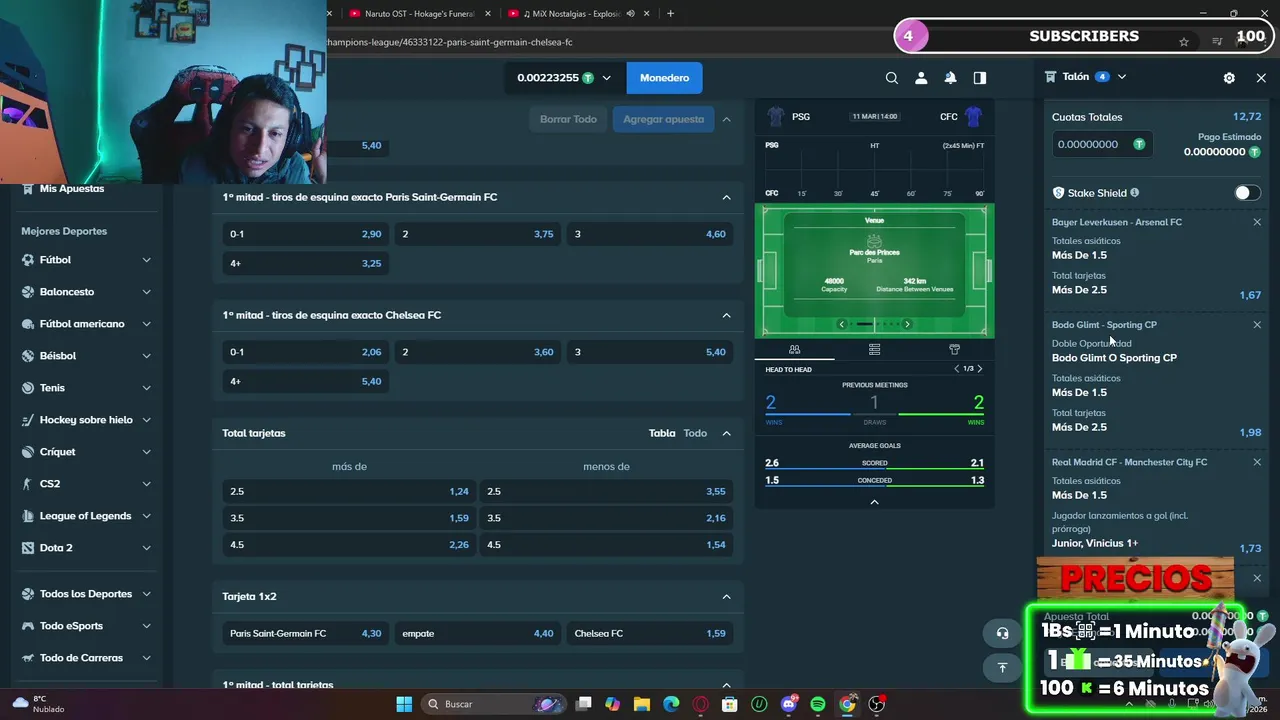Open the currency balance dropdown
Viewport: 1280px width, 720px height.
coord(564,78)
